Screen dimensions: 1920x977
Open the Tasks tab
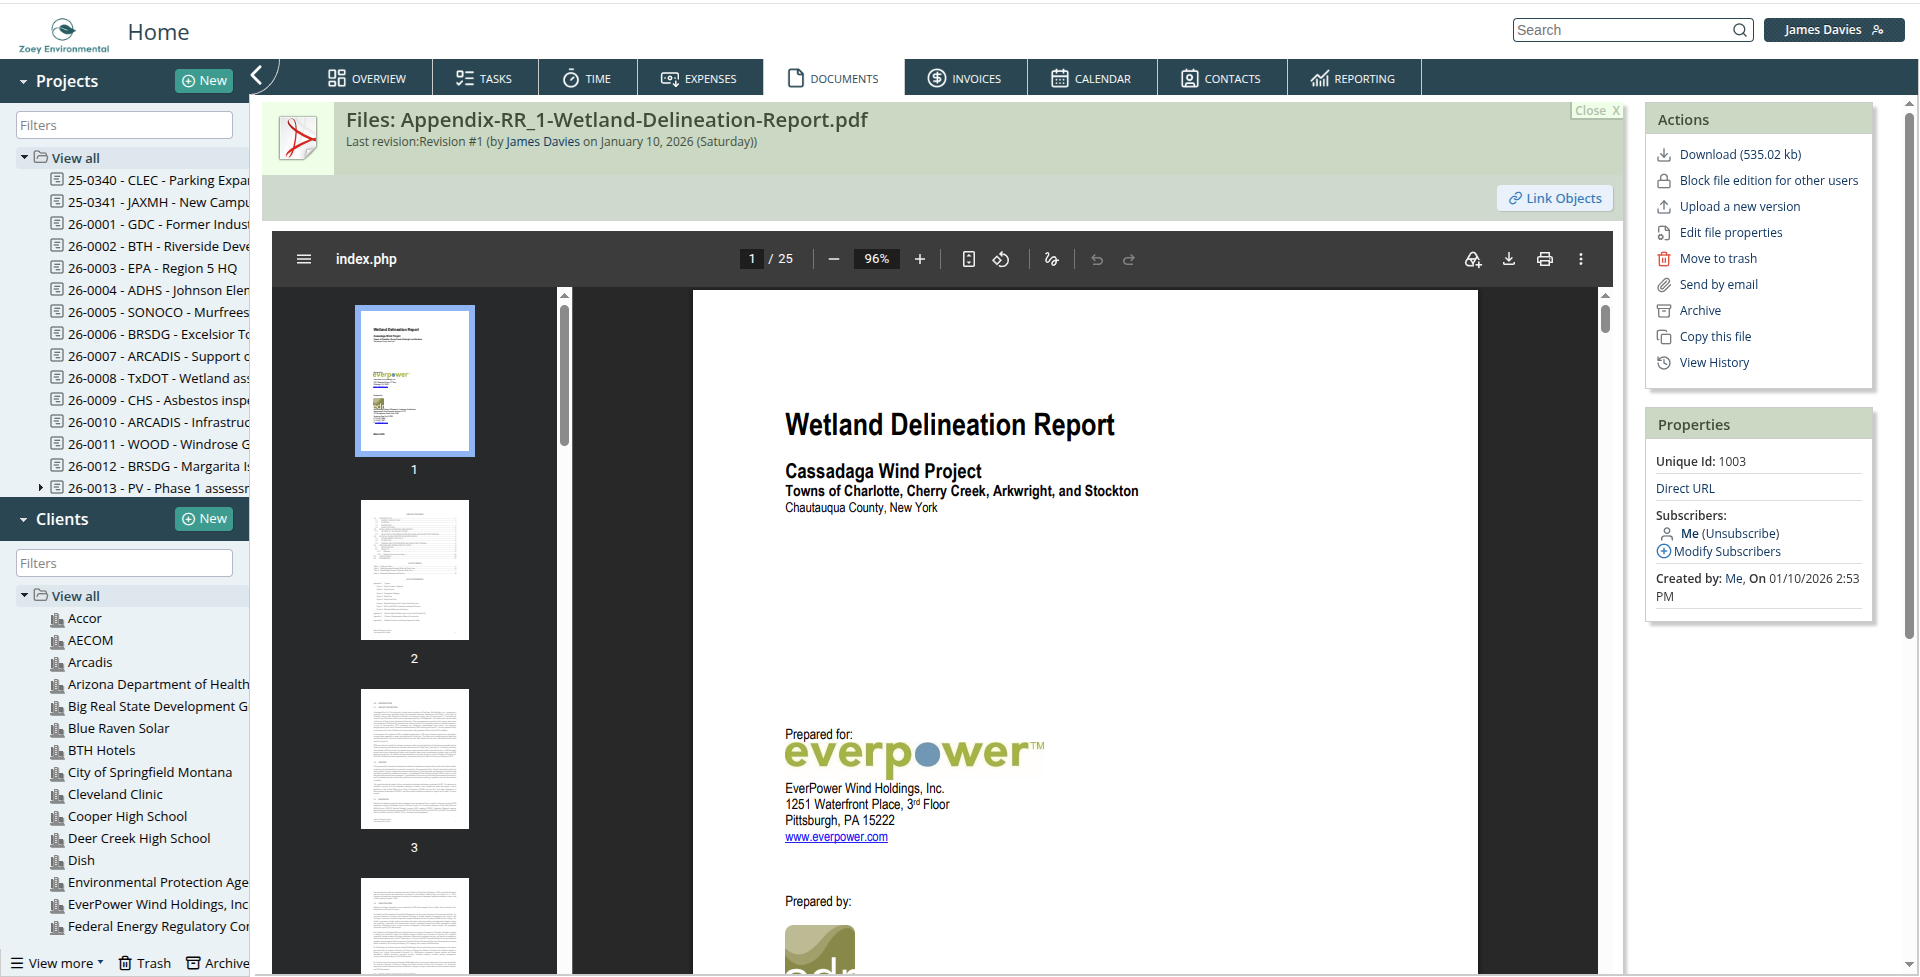(484, 78)
